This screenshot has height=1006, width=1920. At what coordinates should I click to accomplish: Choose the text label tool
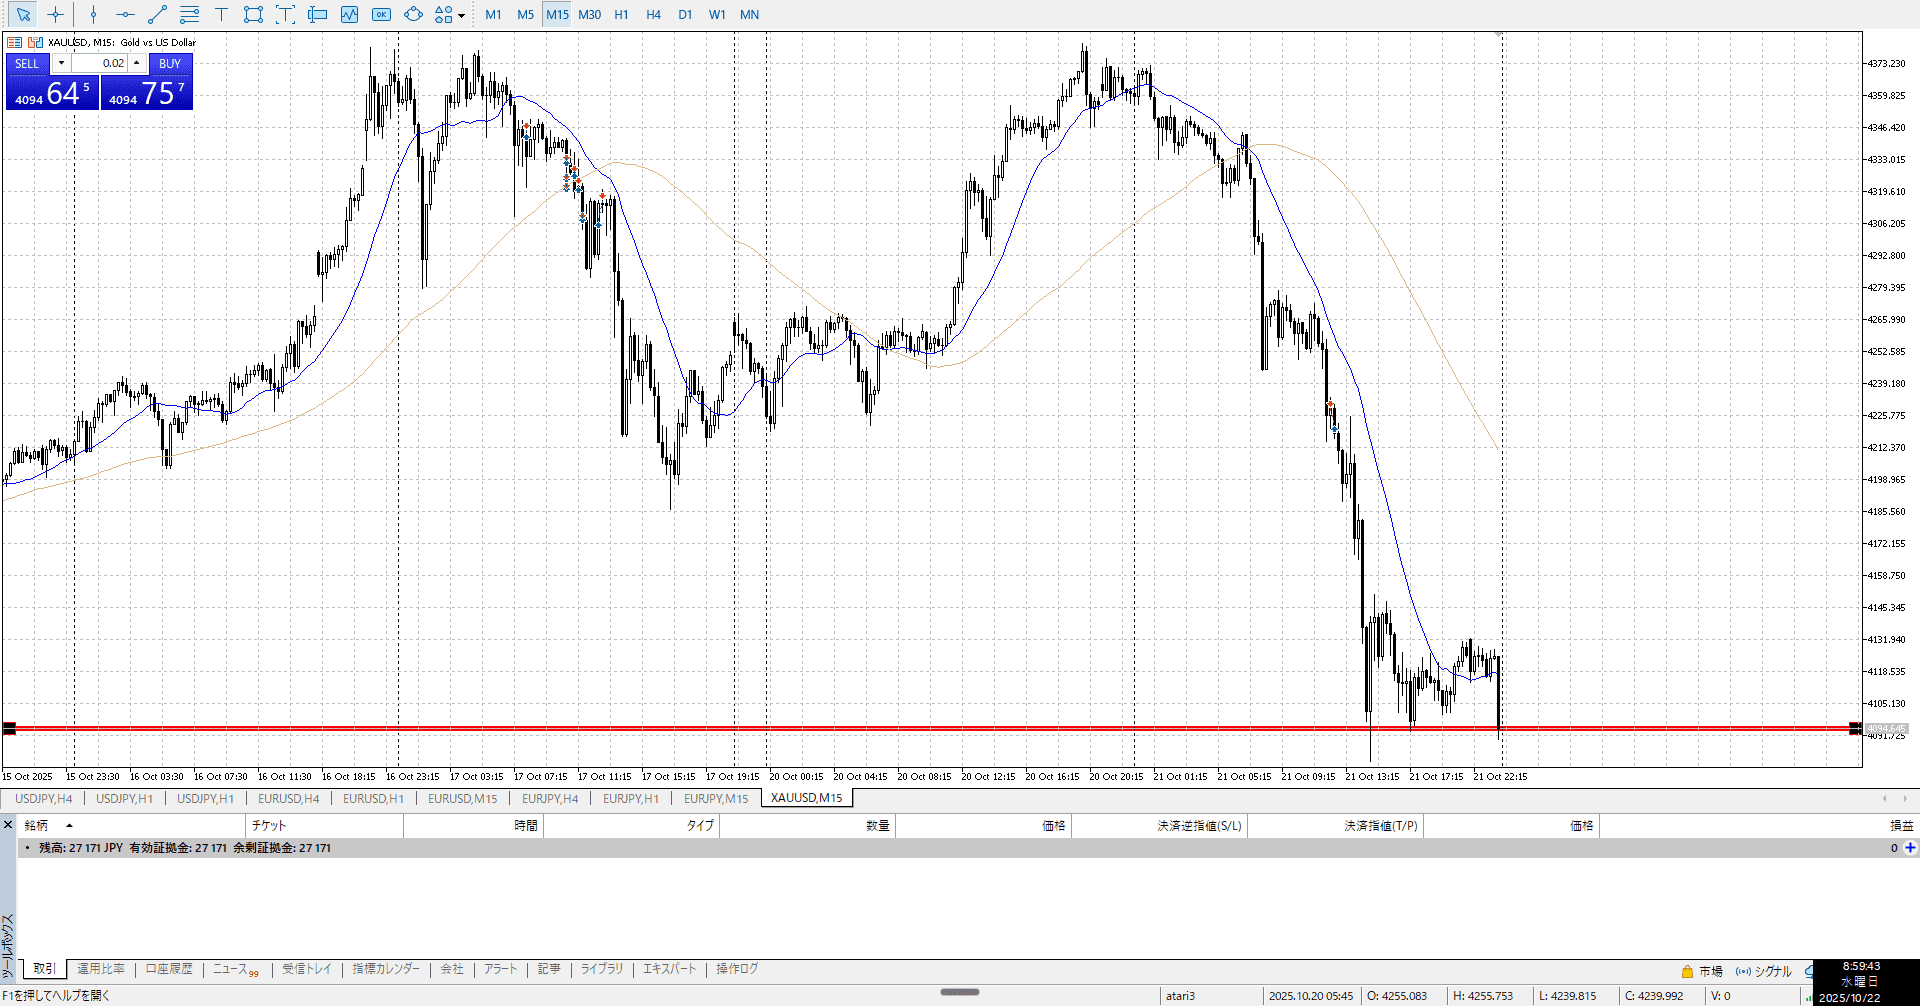coord(221,15)
